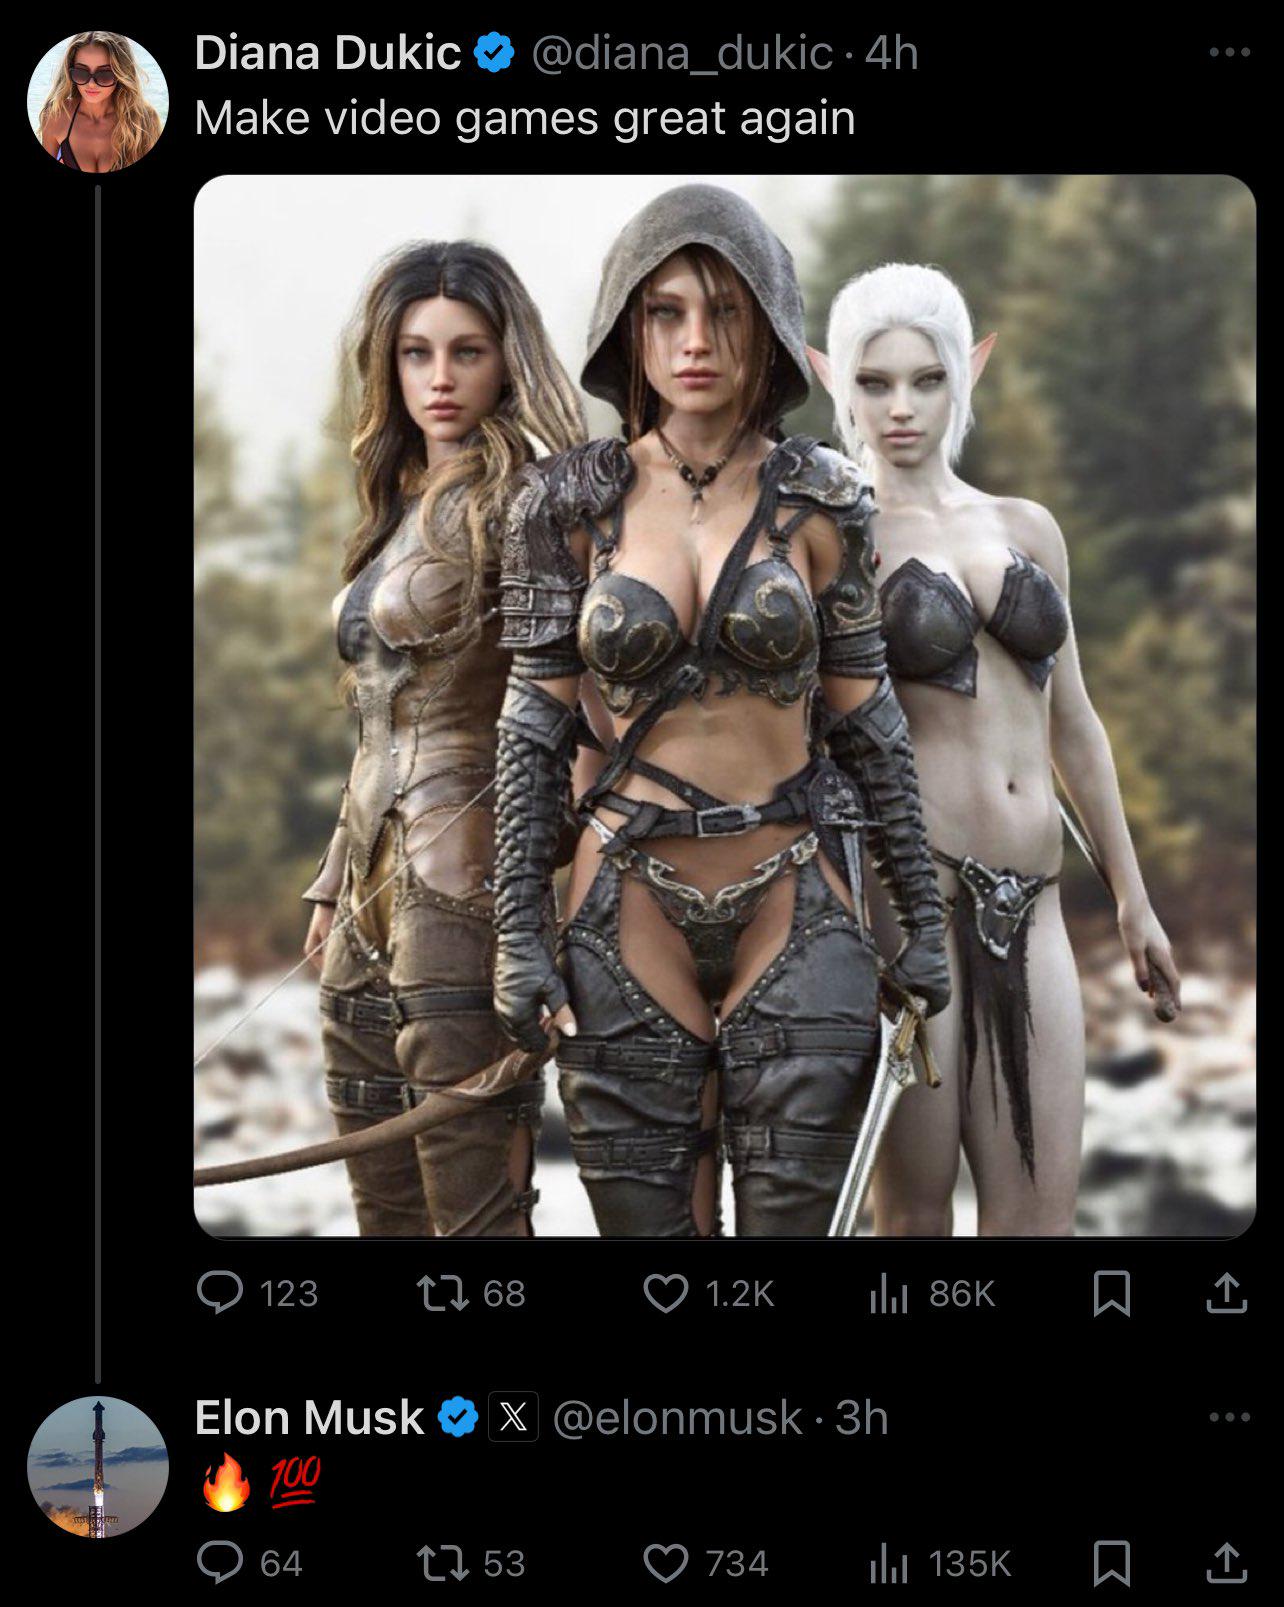Screen dimensions: 1284x1607
Task: Open Elon Musk's profile avatar
Action: click(x=97, y=1466)
